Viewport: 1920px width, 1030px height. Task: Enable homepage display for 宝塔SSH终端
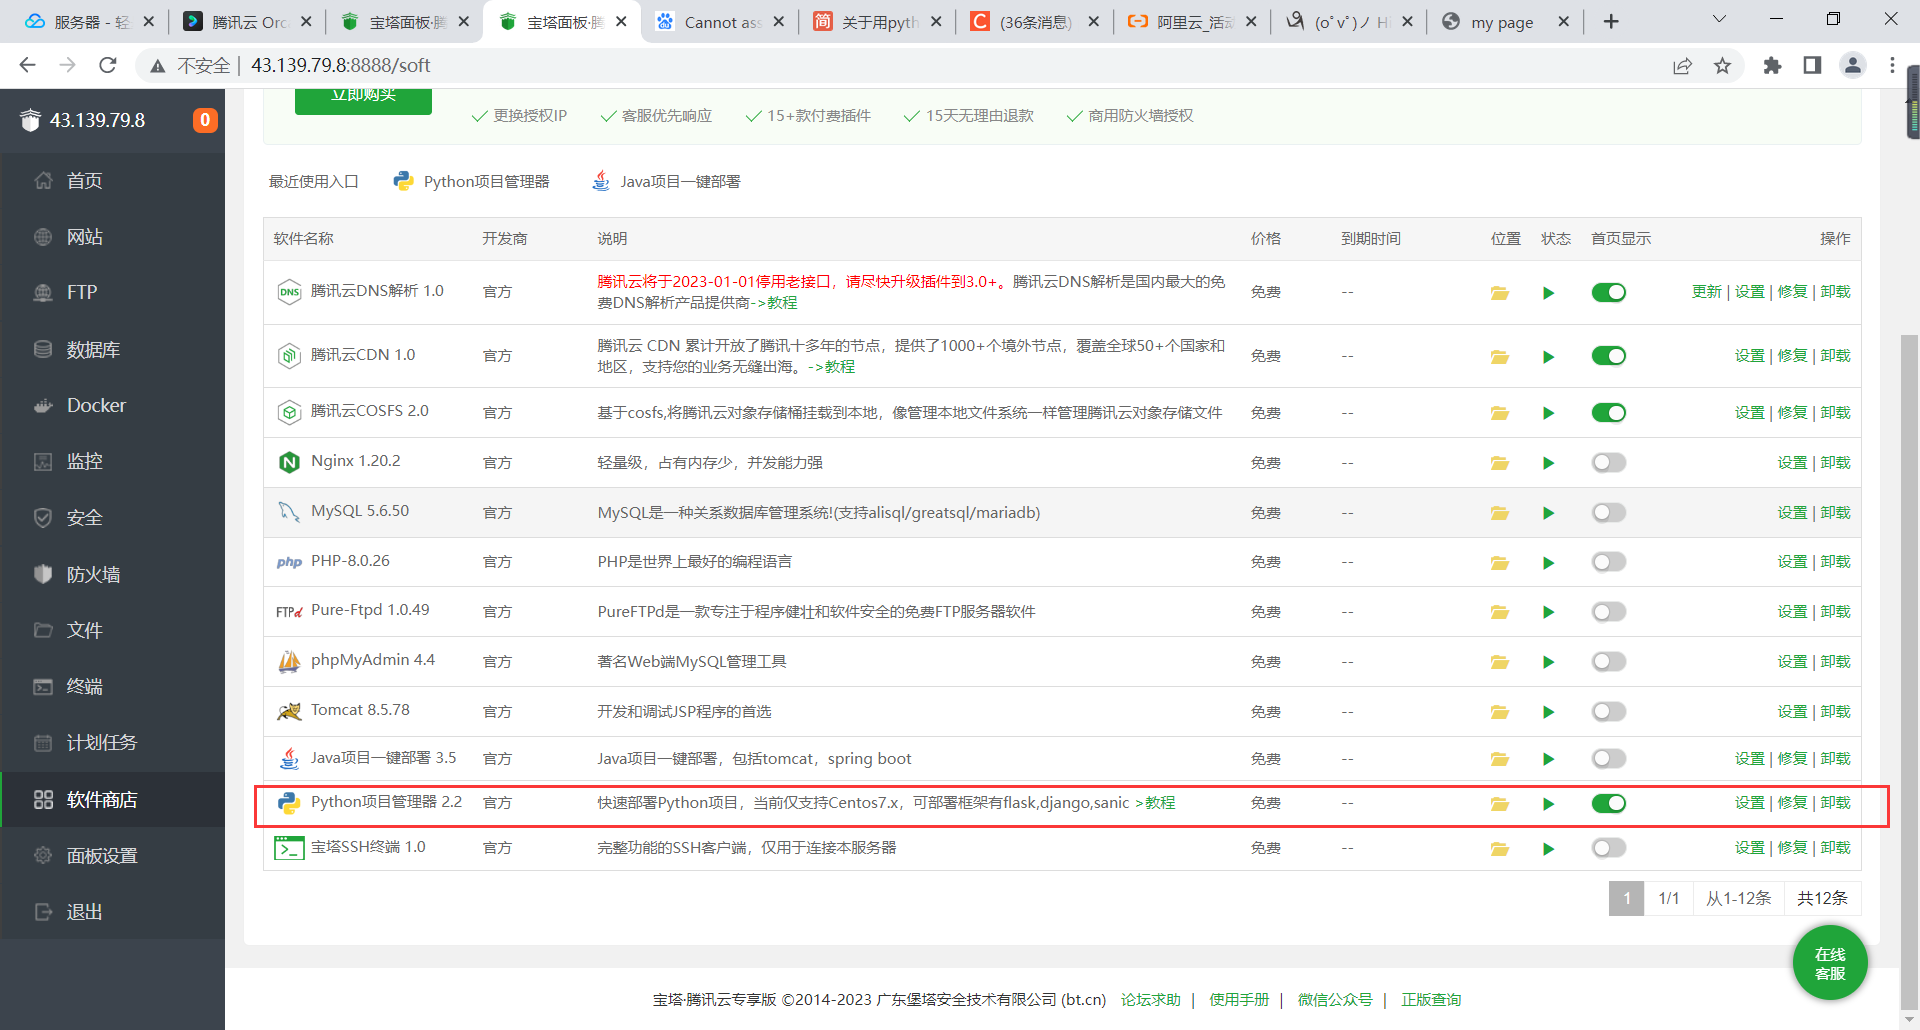[1609, 848]
